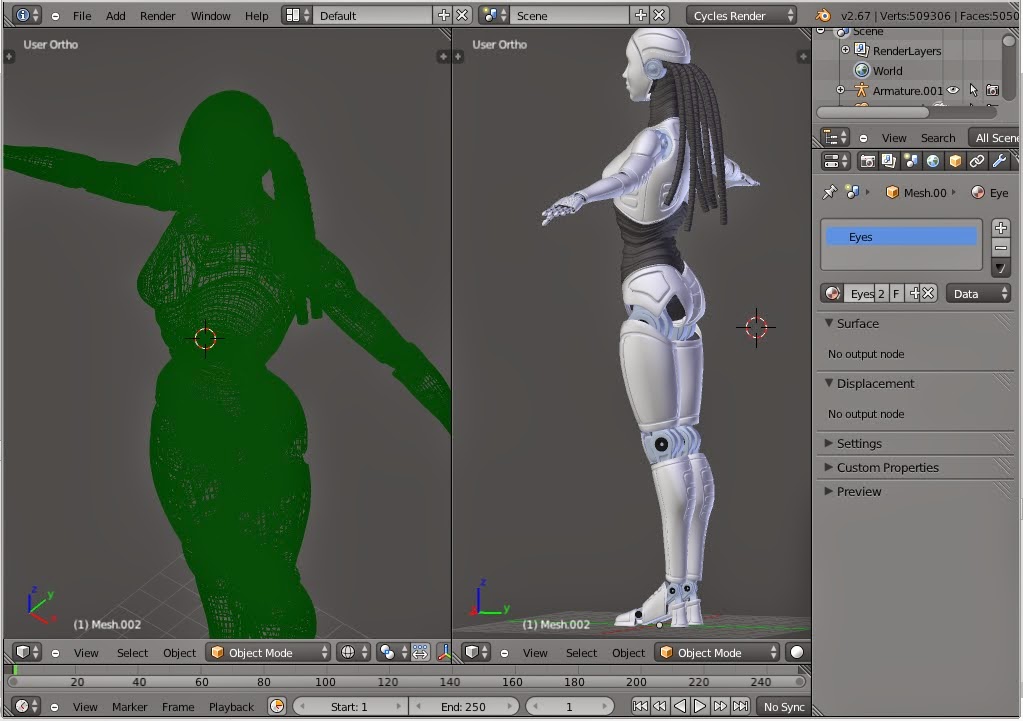Toggle Armature.001 selectability cursor icon
The width and height of the screenshot is (1023, 721).
973,91
